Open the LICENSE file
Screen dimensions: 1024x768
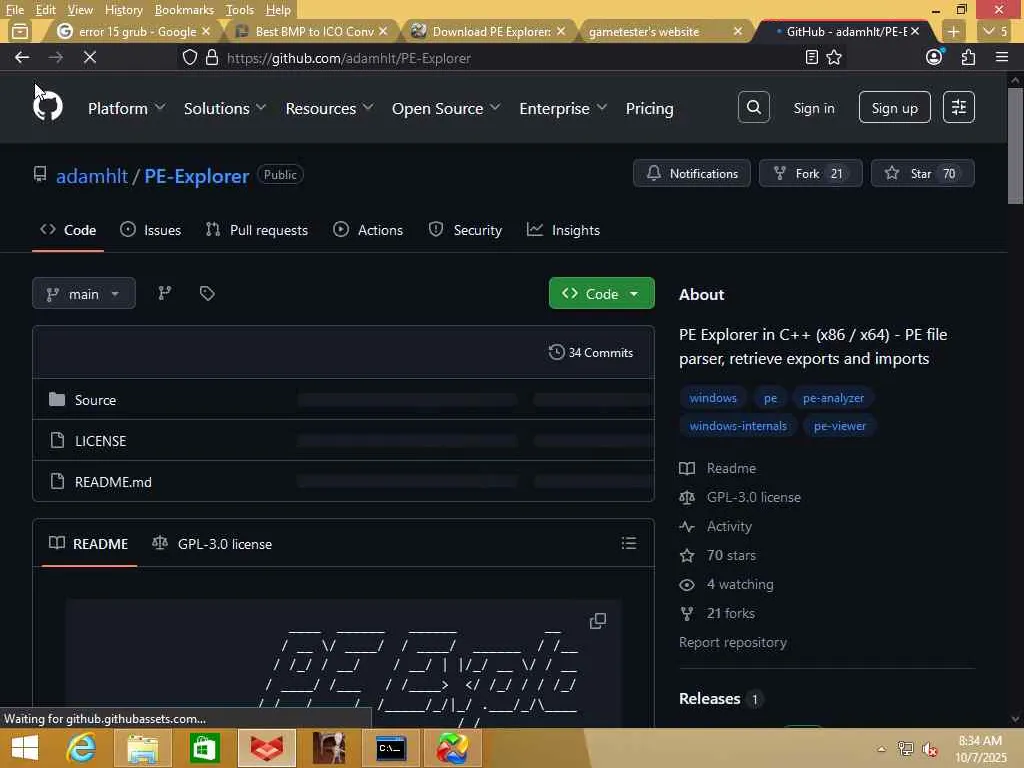tap(101, 441)
